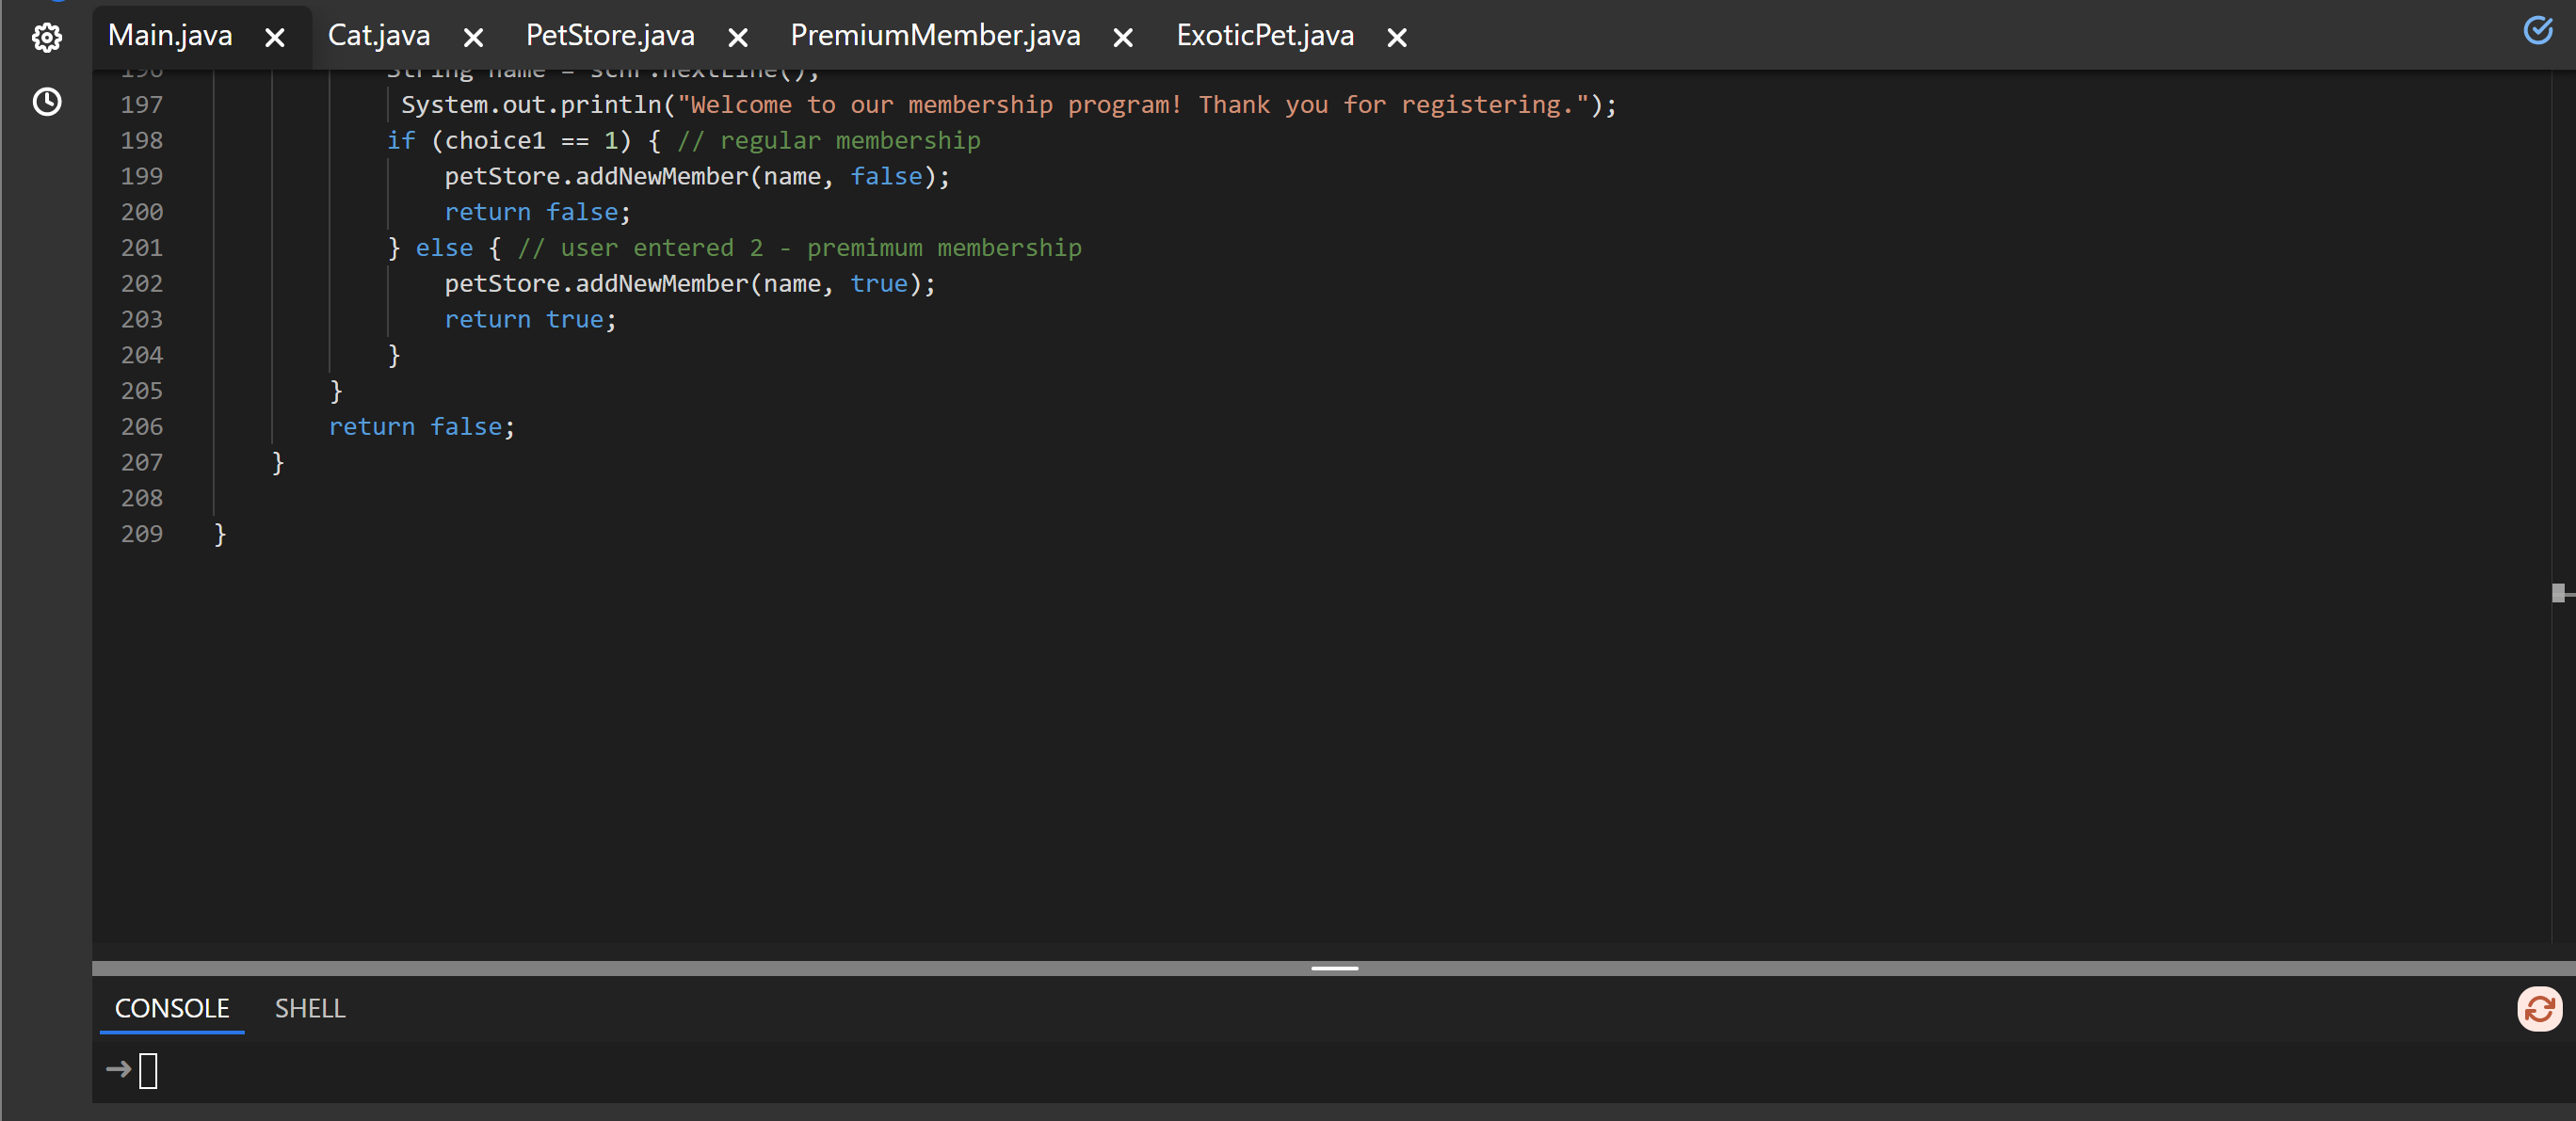The width and height of the screenshot is (2576, 1121).
Task: Switch to the SHELL panel
Action: [x=310, y=1008]
